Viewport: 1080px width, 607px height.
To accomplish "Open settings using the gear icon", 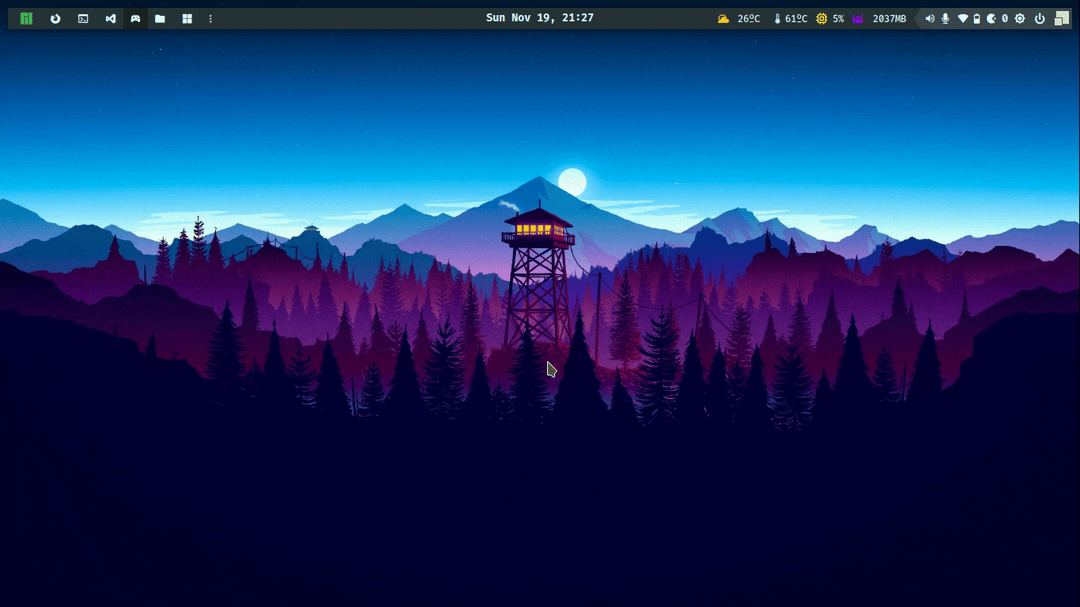I will coord(1020,19).
